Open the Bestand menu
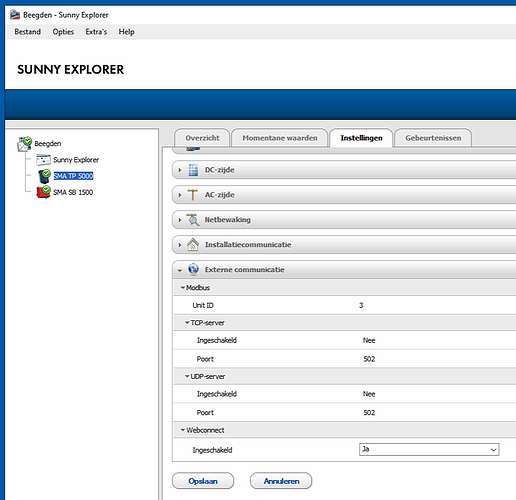 (x=28, y=32)
